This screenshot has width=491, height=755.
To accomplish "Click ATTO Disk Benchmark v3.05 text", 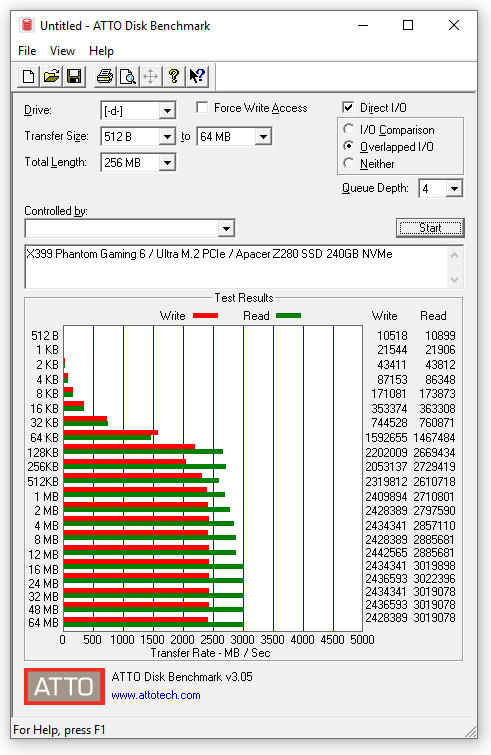I will [x=182, y=677].
